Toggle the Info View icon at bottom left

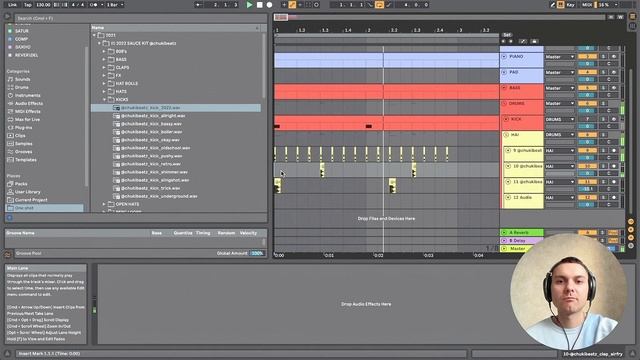(x=7, y=353)
